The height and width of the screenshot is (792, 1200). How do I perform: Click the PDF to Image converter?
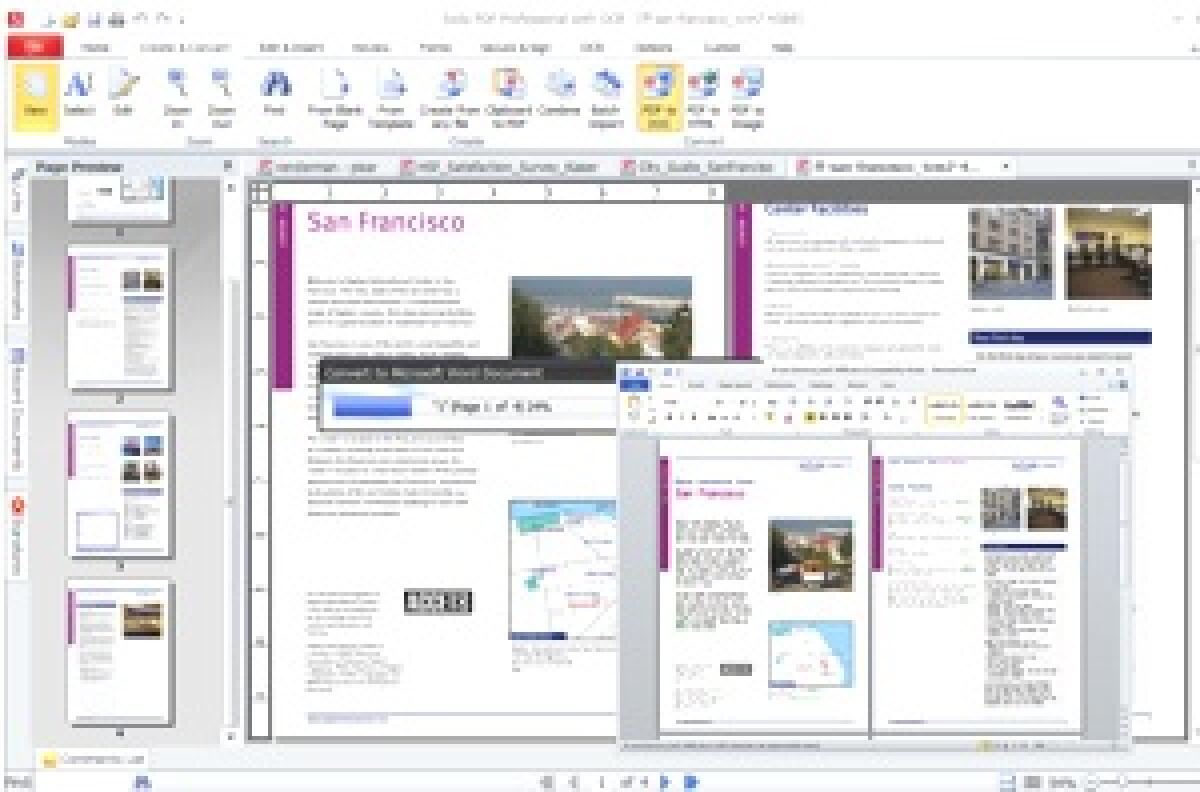click(747, 97)
